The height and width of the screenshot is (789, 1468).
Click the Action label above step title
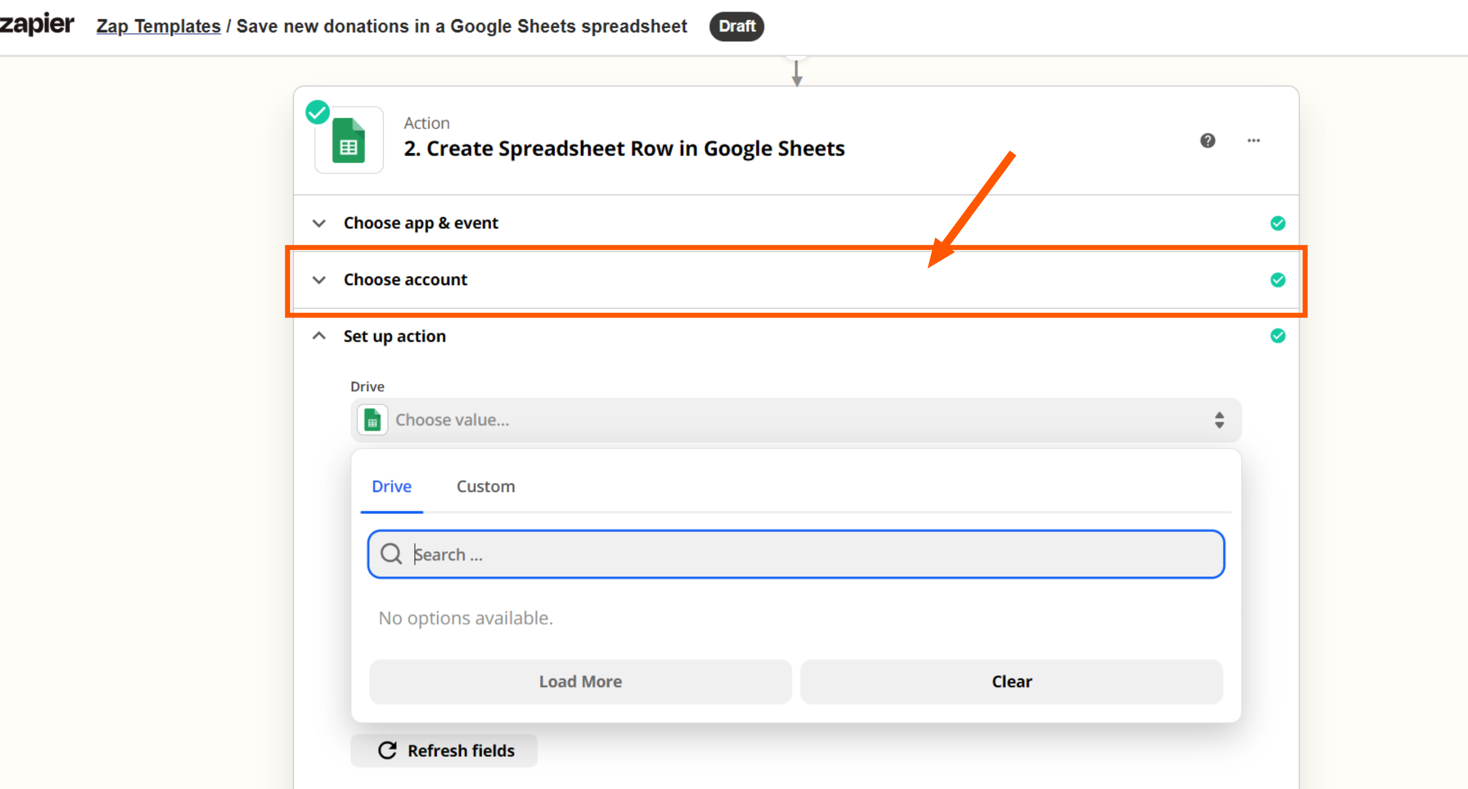click(x=427, y=123)
